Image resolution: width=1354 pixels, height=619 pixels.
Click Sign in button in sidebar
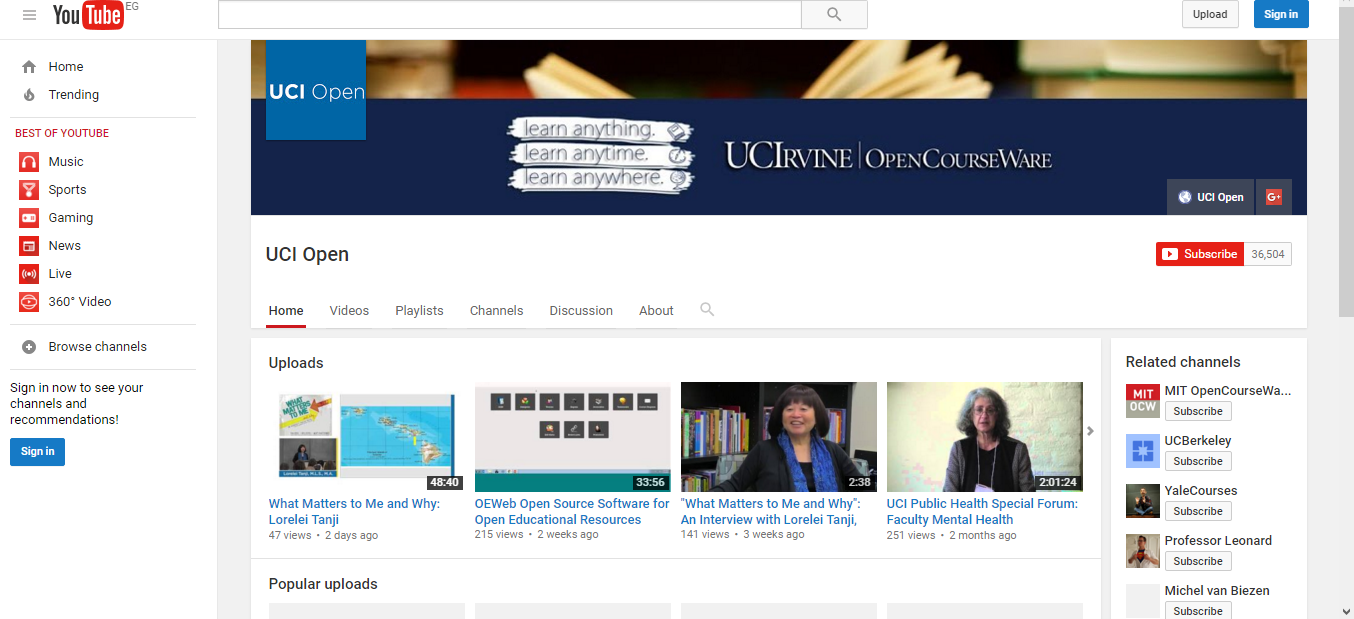pyautogui.click(x=38, y=451)
